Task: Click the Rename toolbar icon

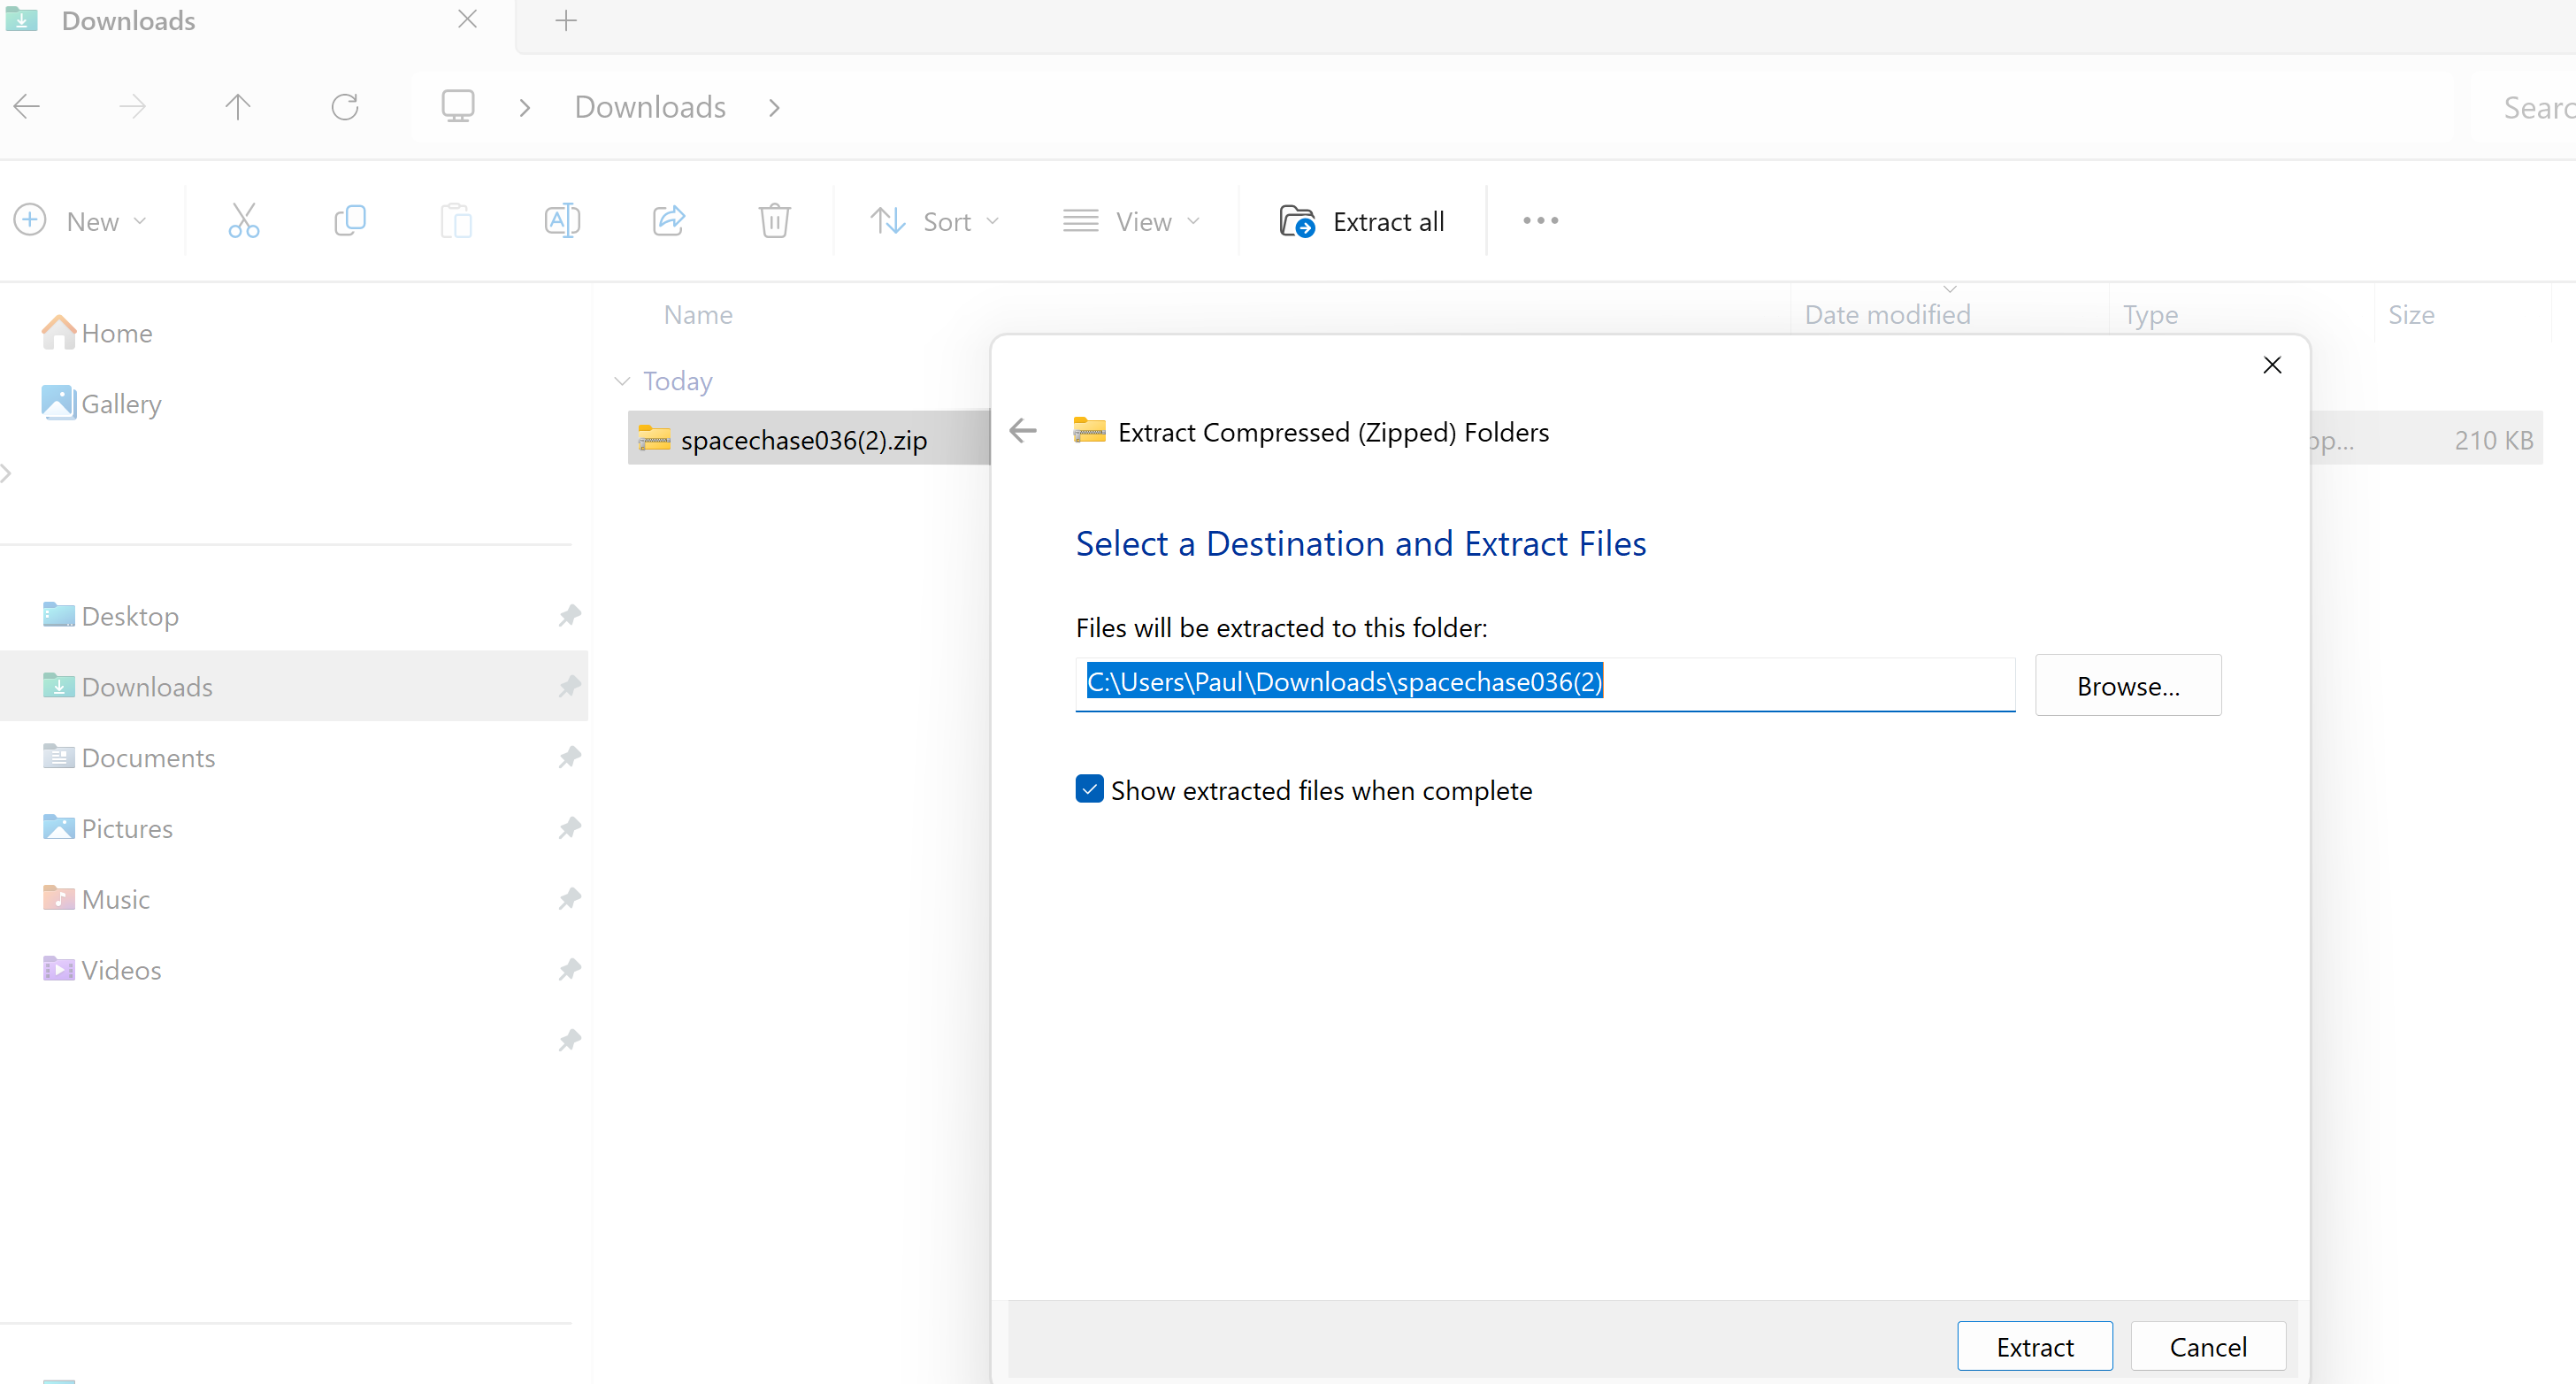Action: pos(563,219)
